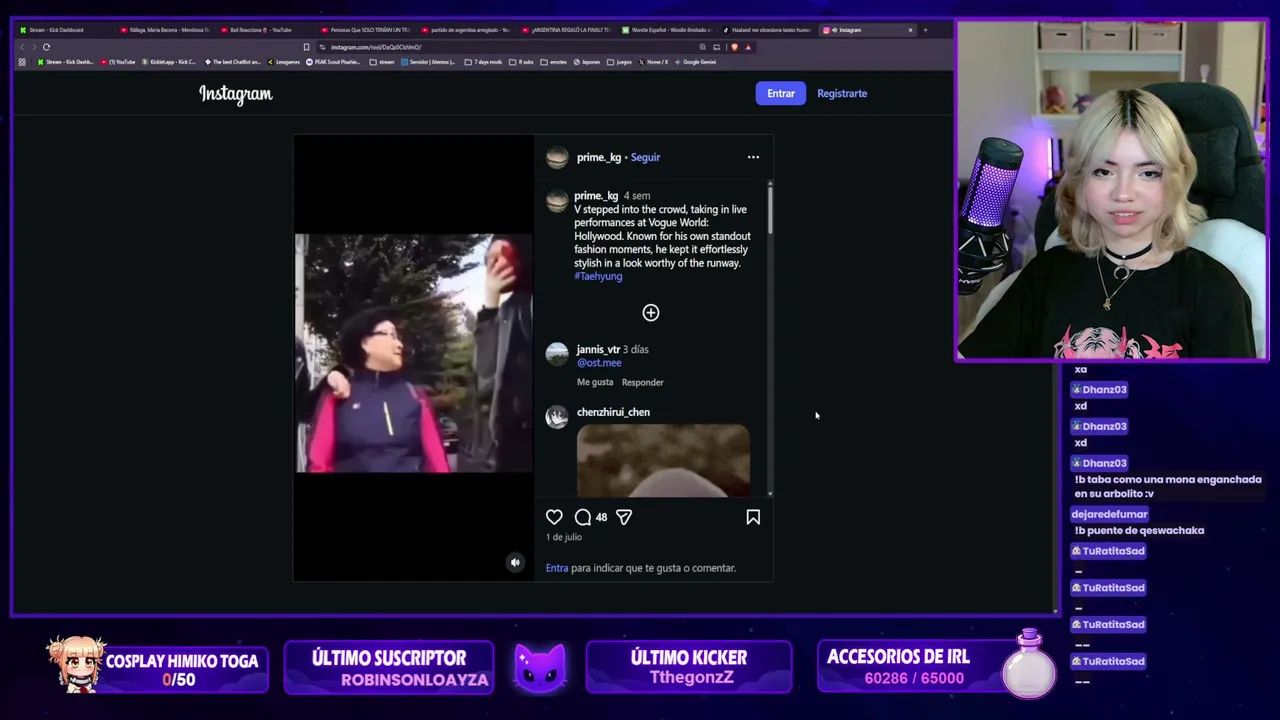
Task: Play or pause the reel video
Action: coord(414,353)
